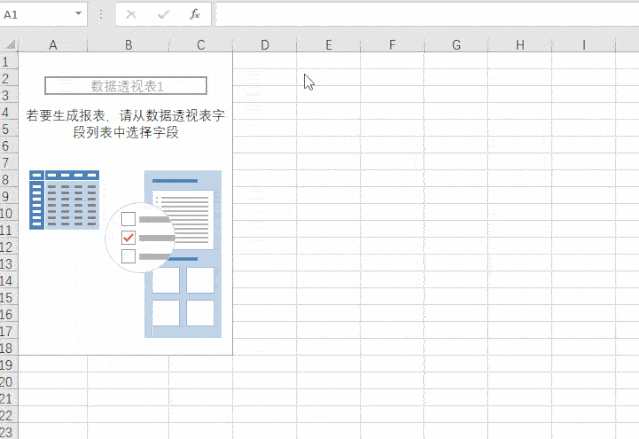Select column I header
639x439 pixels.
pyautogui.click(x=584, y=45)
